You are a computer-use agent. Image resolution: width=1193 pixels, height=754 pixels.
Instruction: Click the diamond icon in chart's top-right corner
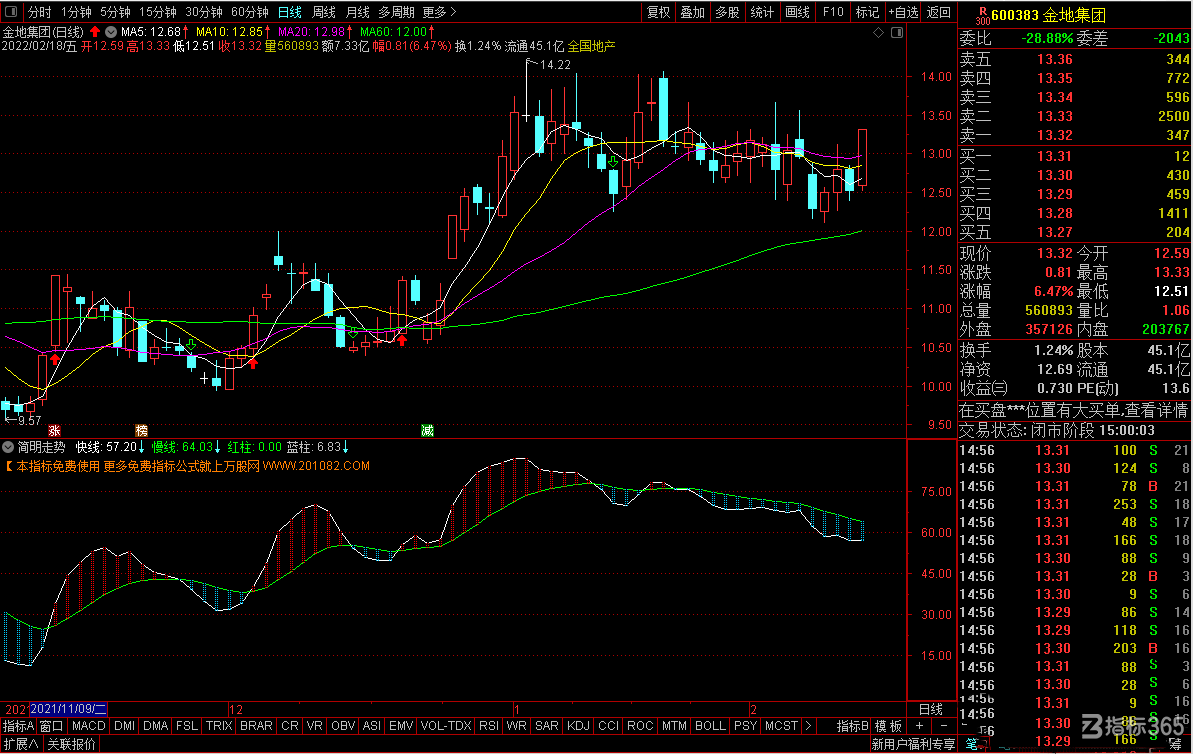tap(878, 32)
